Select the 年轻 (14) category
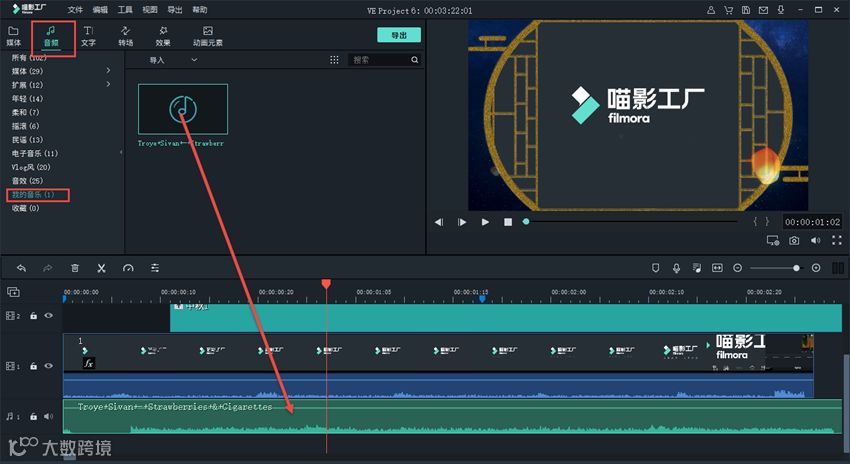Screen dimensions: 850x464 coord(27,99)
